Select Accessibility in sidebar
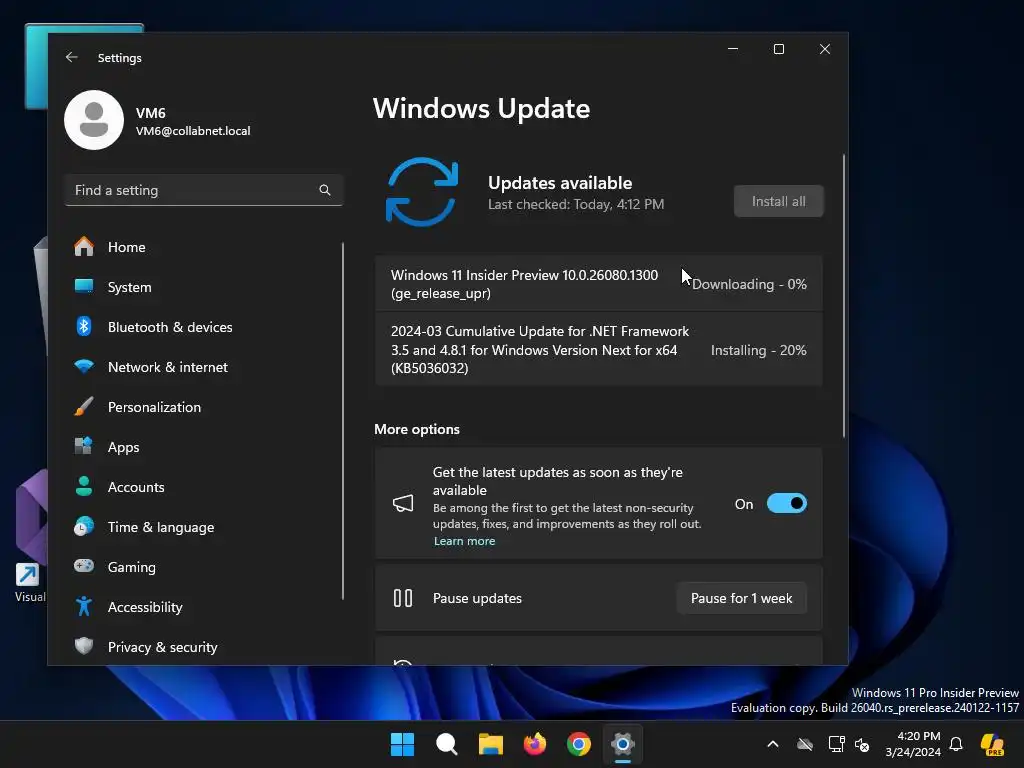Viewport: 1024px width, 768px height. 204,607
